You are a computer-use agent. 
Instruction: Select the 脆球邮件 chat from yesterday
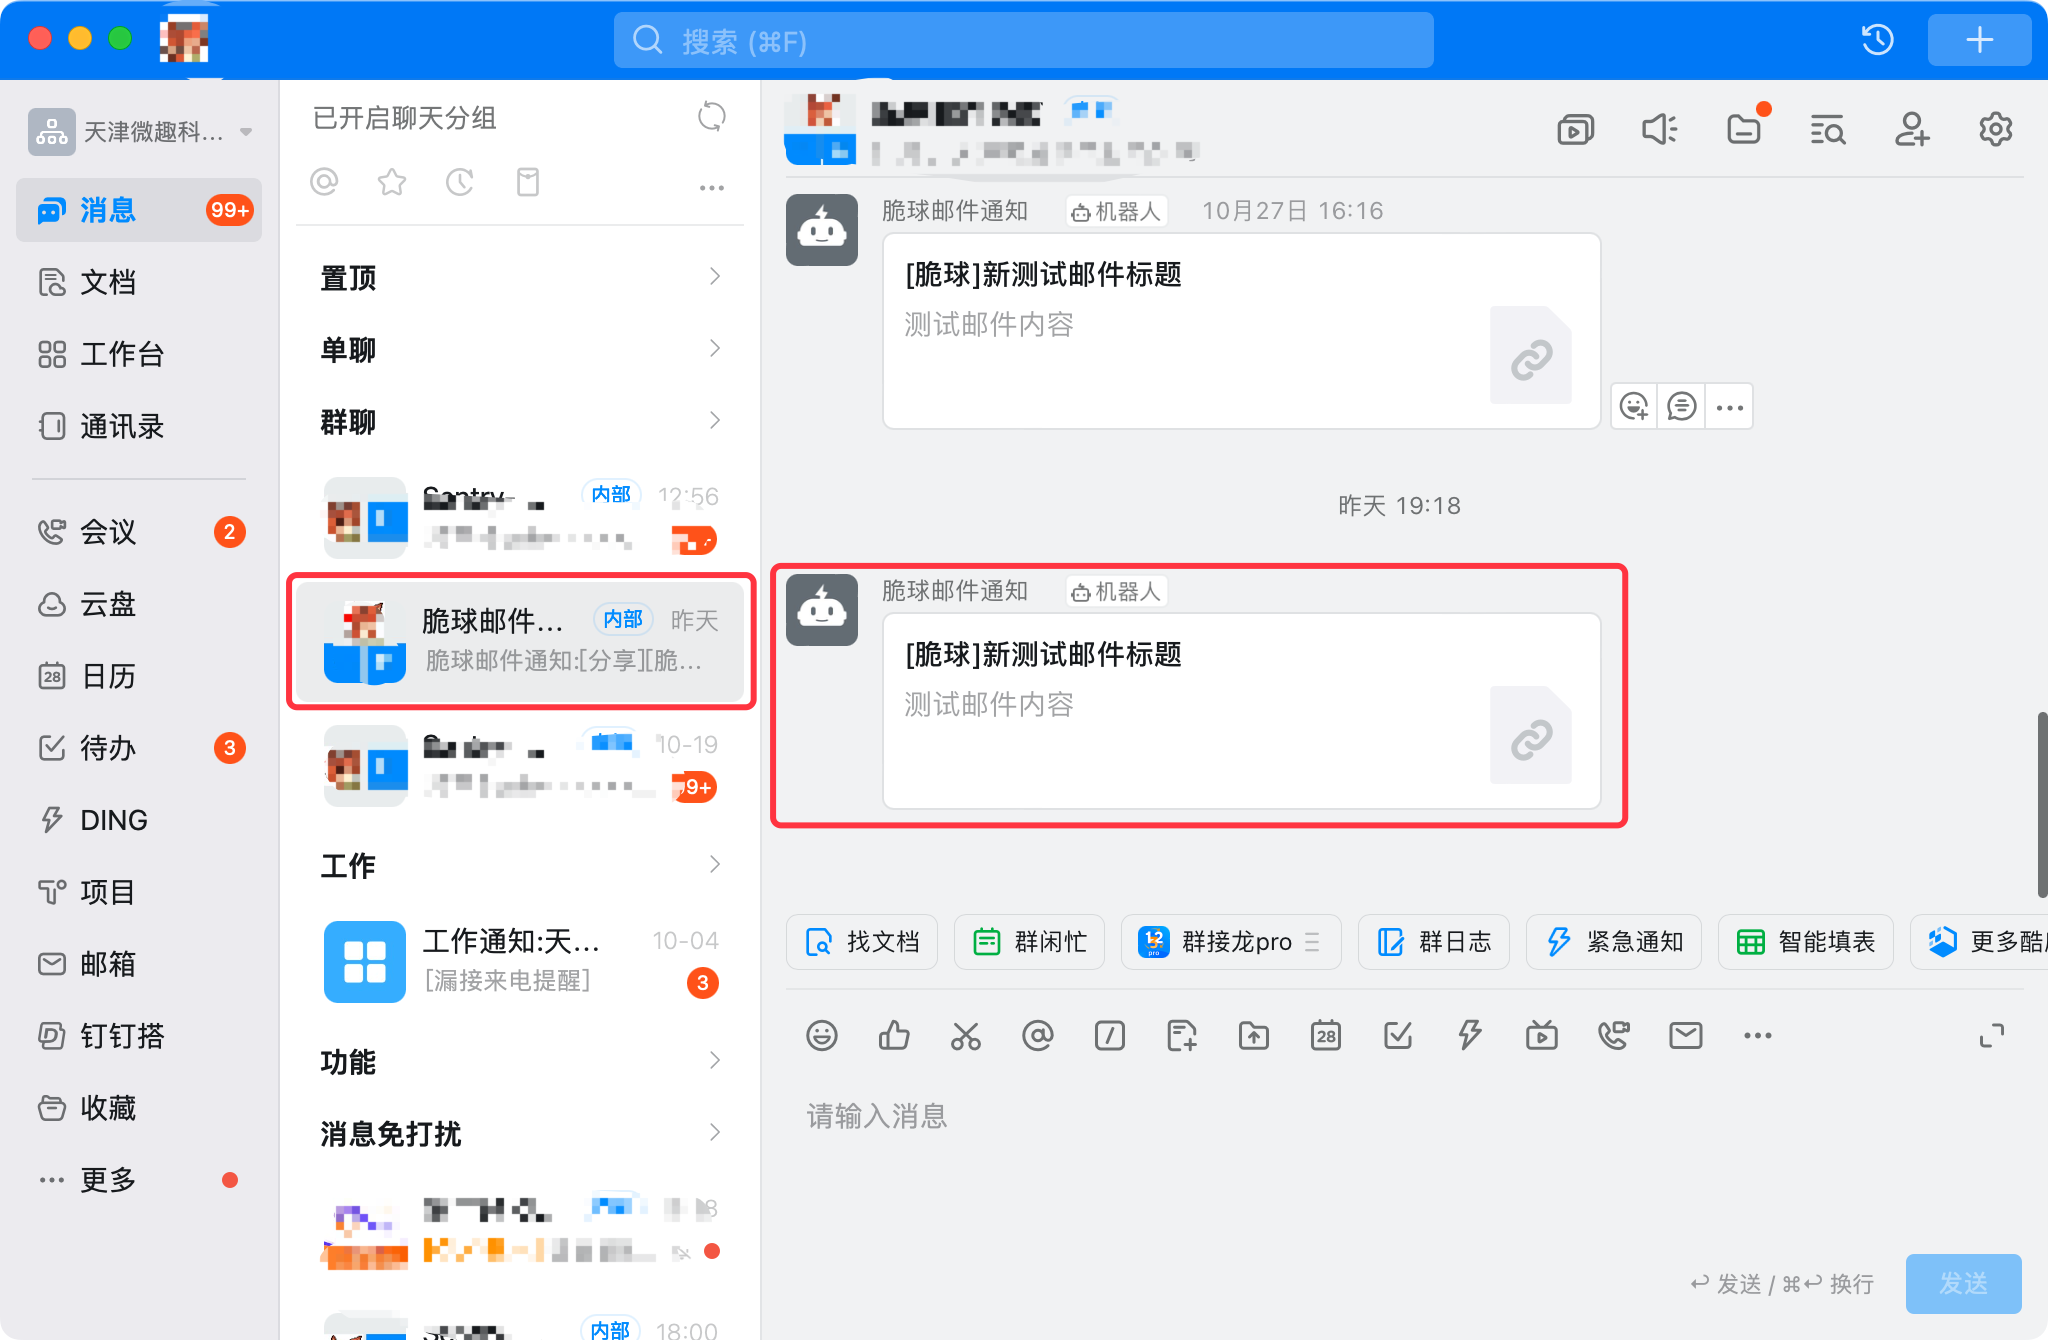click(x=520, y=641)
